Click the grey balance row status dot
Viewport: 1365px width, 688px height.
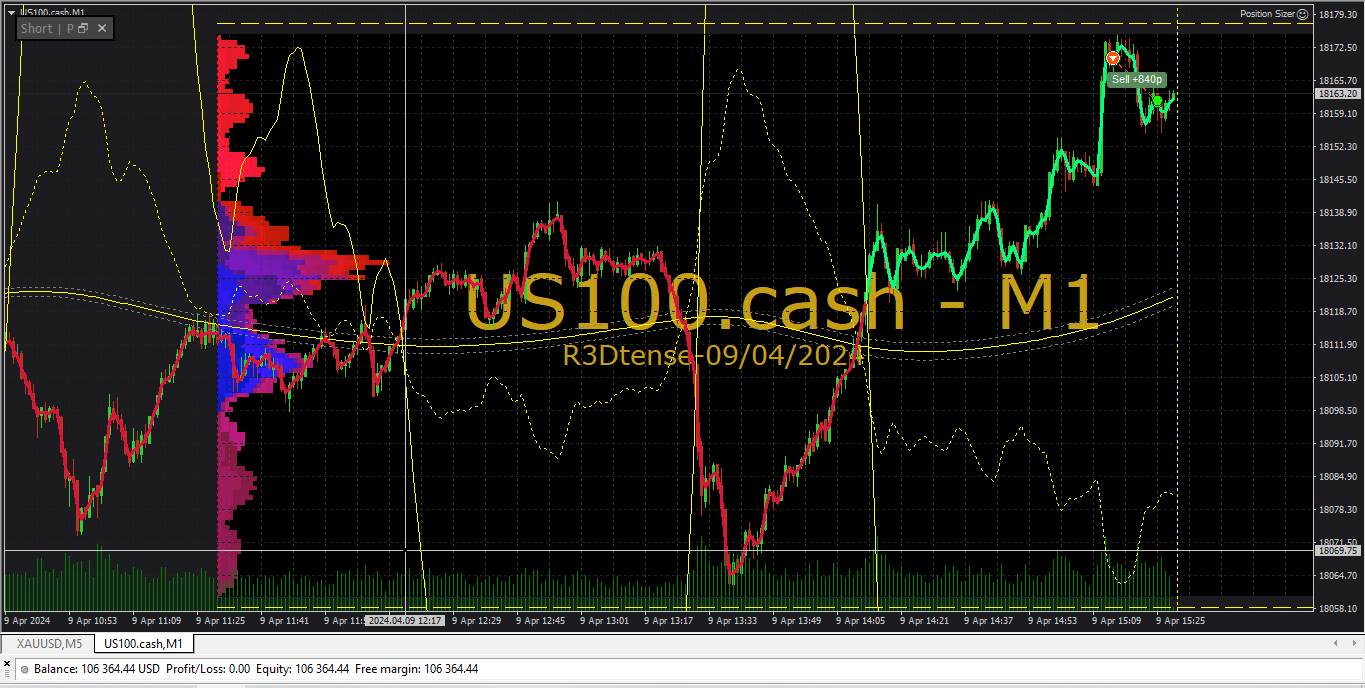(24, 669)
